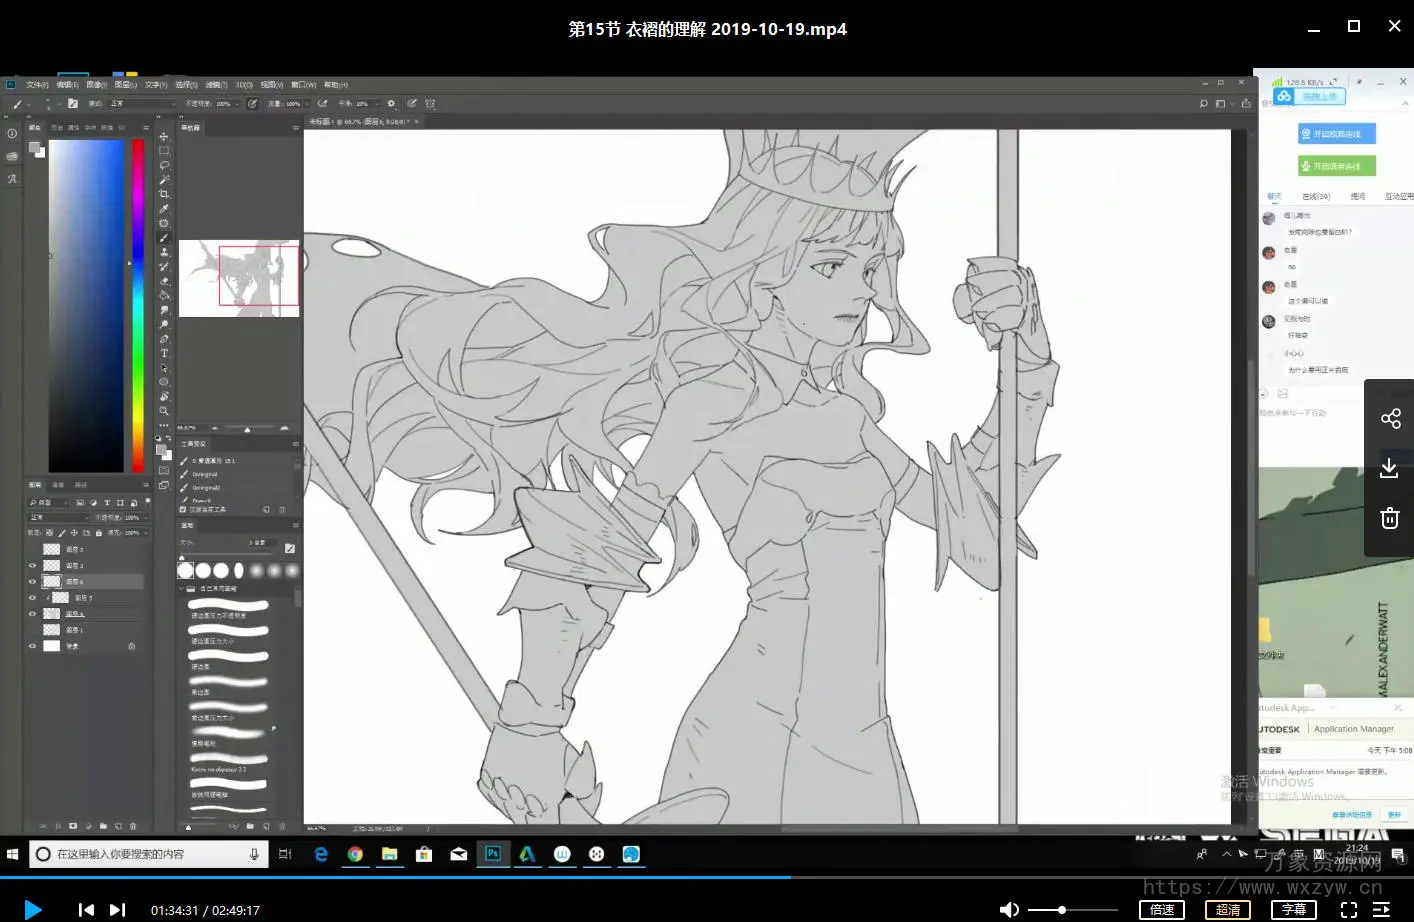This screenshot has height=922, width=1414.
Task: Open brush mode dropdown in options bar
Action: (140, 103)
